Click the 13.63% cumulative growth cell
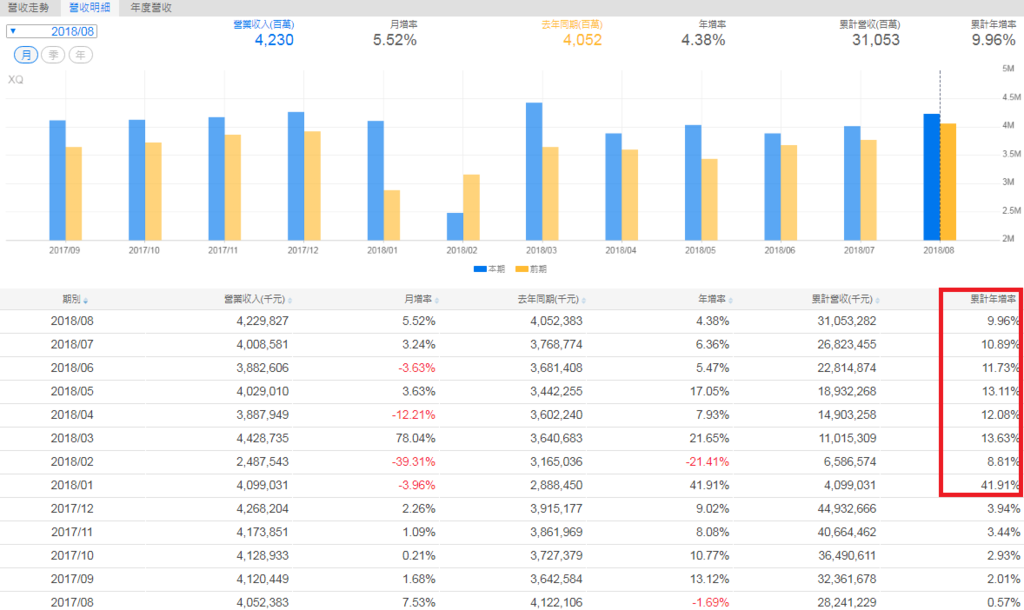This screenshot has height=610, width=1024. 1000,439
